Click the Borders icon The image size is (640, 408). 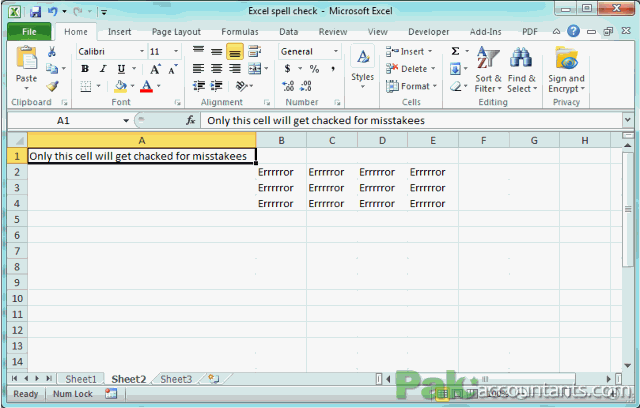[86, 86]
